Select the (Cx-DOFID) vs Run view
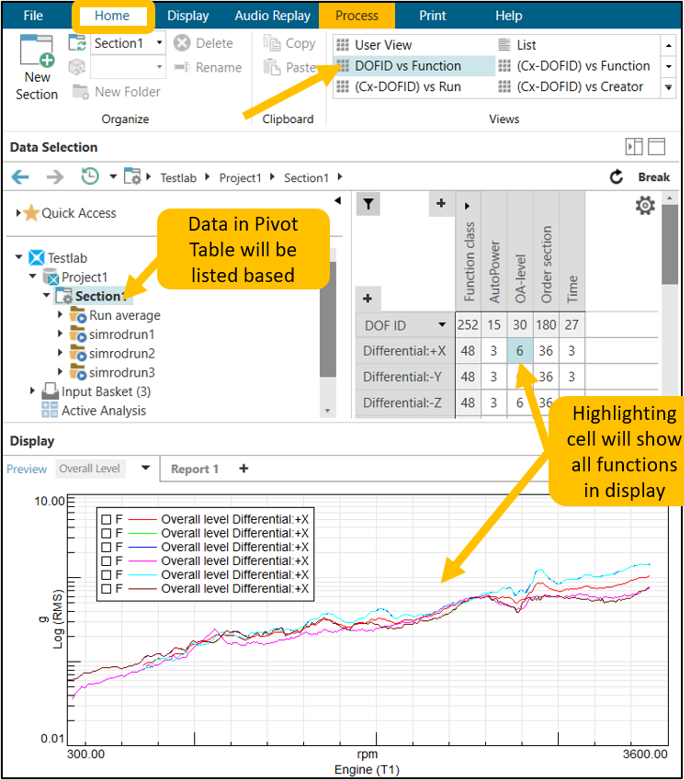Image resolution: width=684 pixels, height=780 pixels. 408,87
